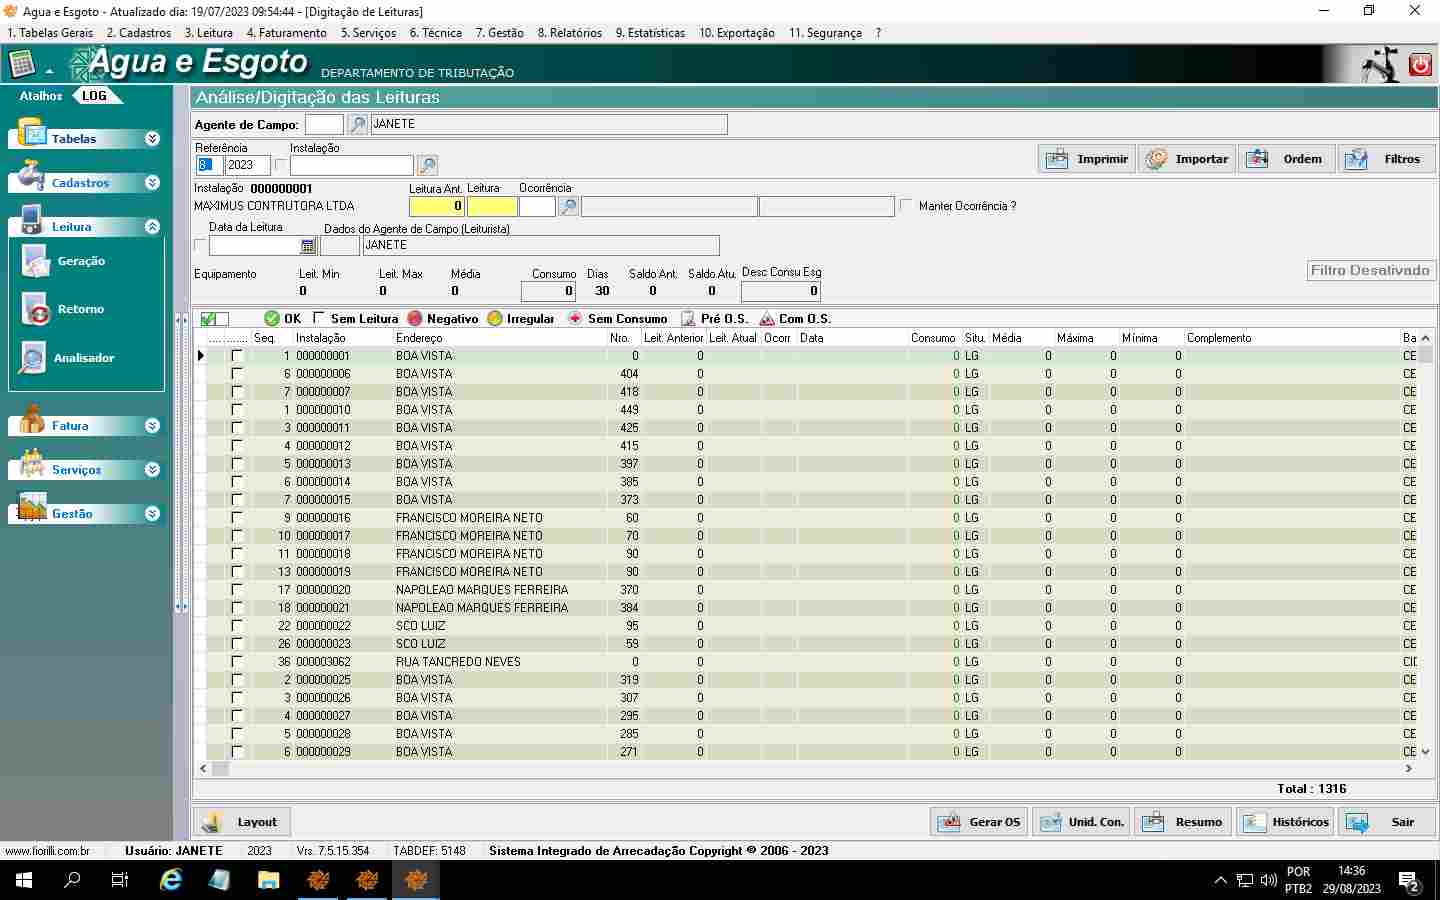Click the red power icon in header
Image resolution: width=1440 pixels, height=900 pixels.
click(x=1420, y=65)
